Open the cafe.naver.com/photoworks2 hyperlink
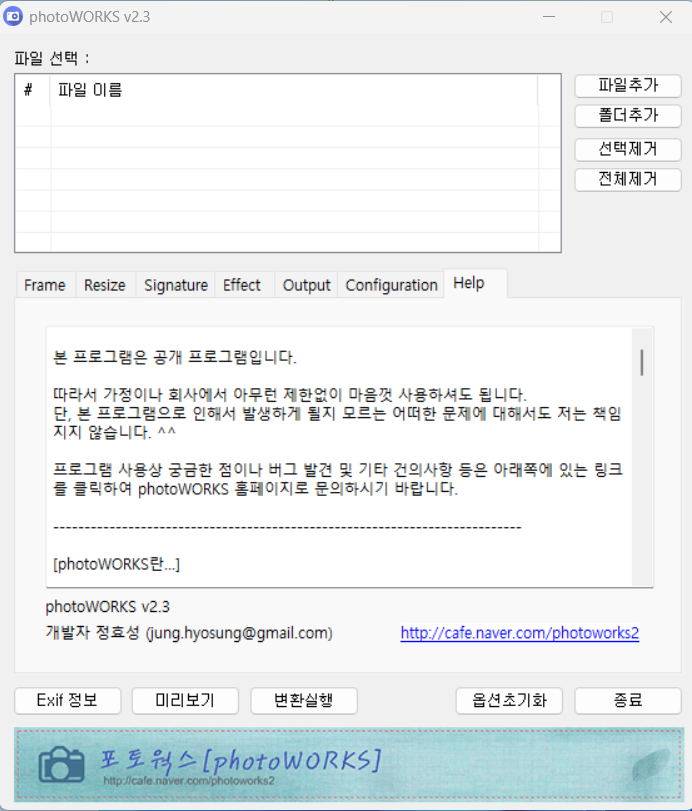Viewport: 692px width, 811px height. 520,633
